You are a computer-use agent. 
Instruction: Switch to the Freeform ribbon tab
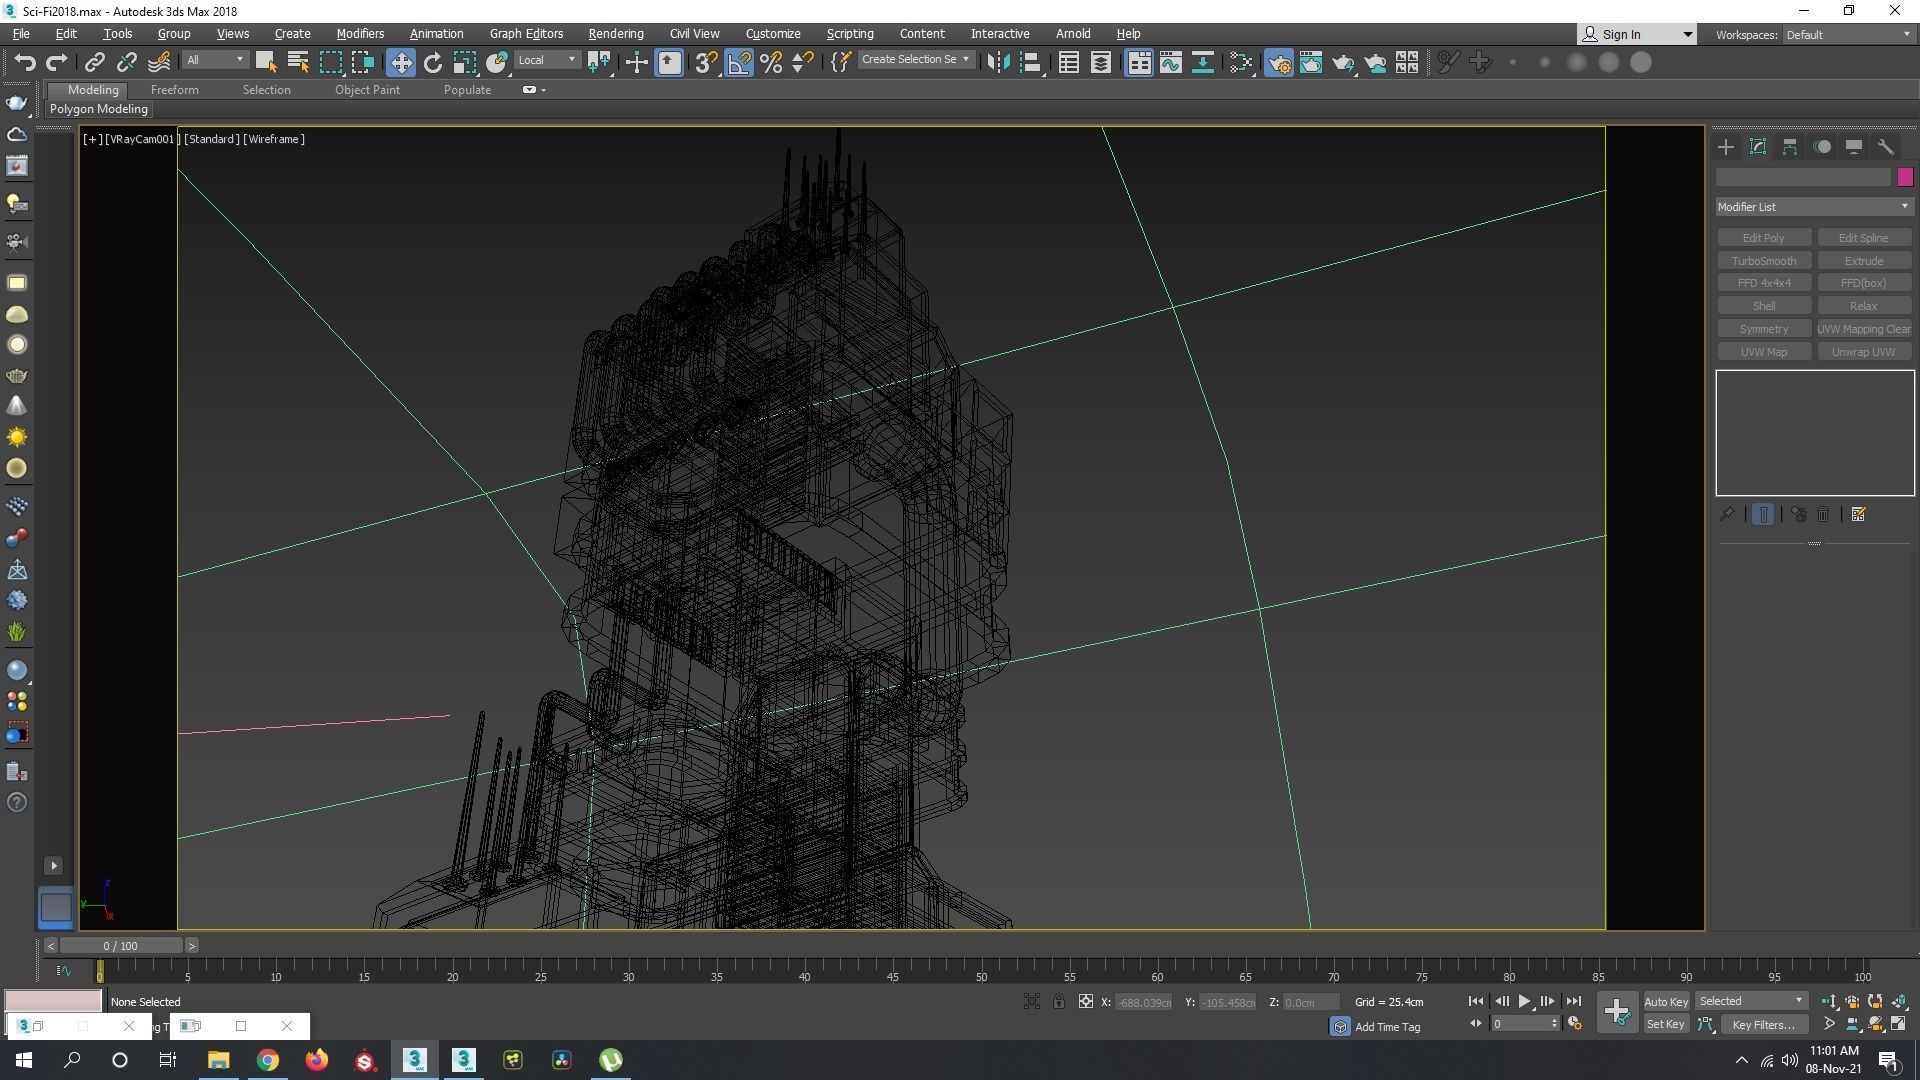click(x=174, y=90)
